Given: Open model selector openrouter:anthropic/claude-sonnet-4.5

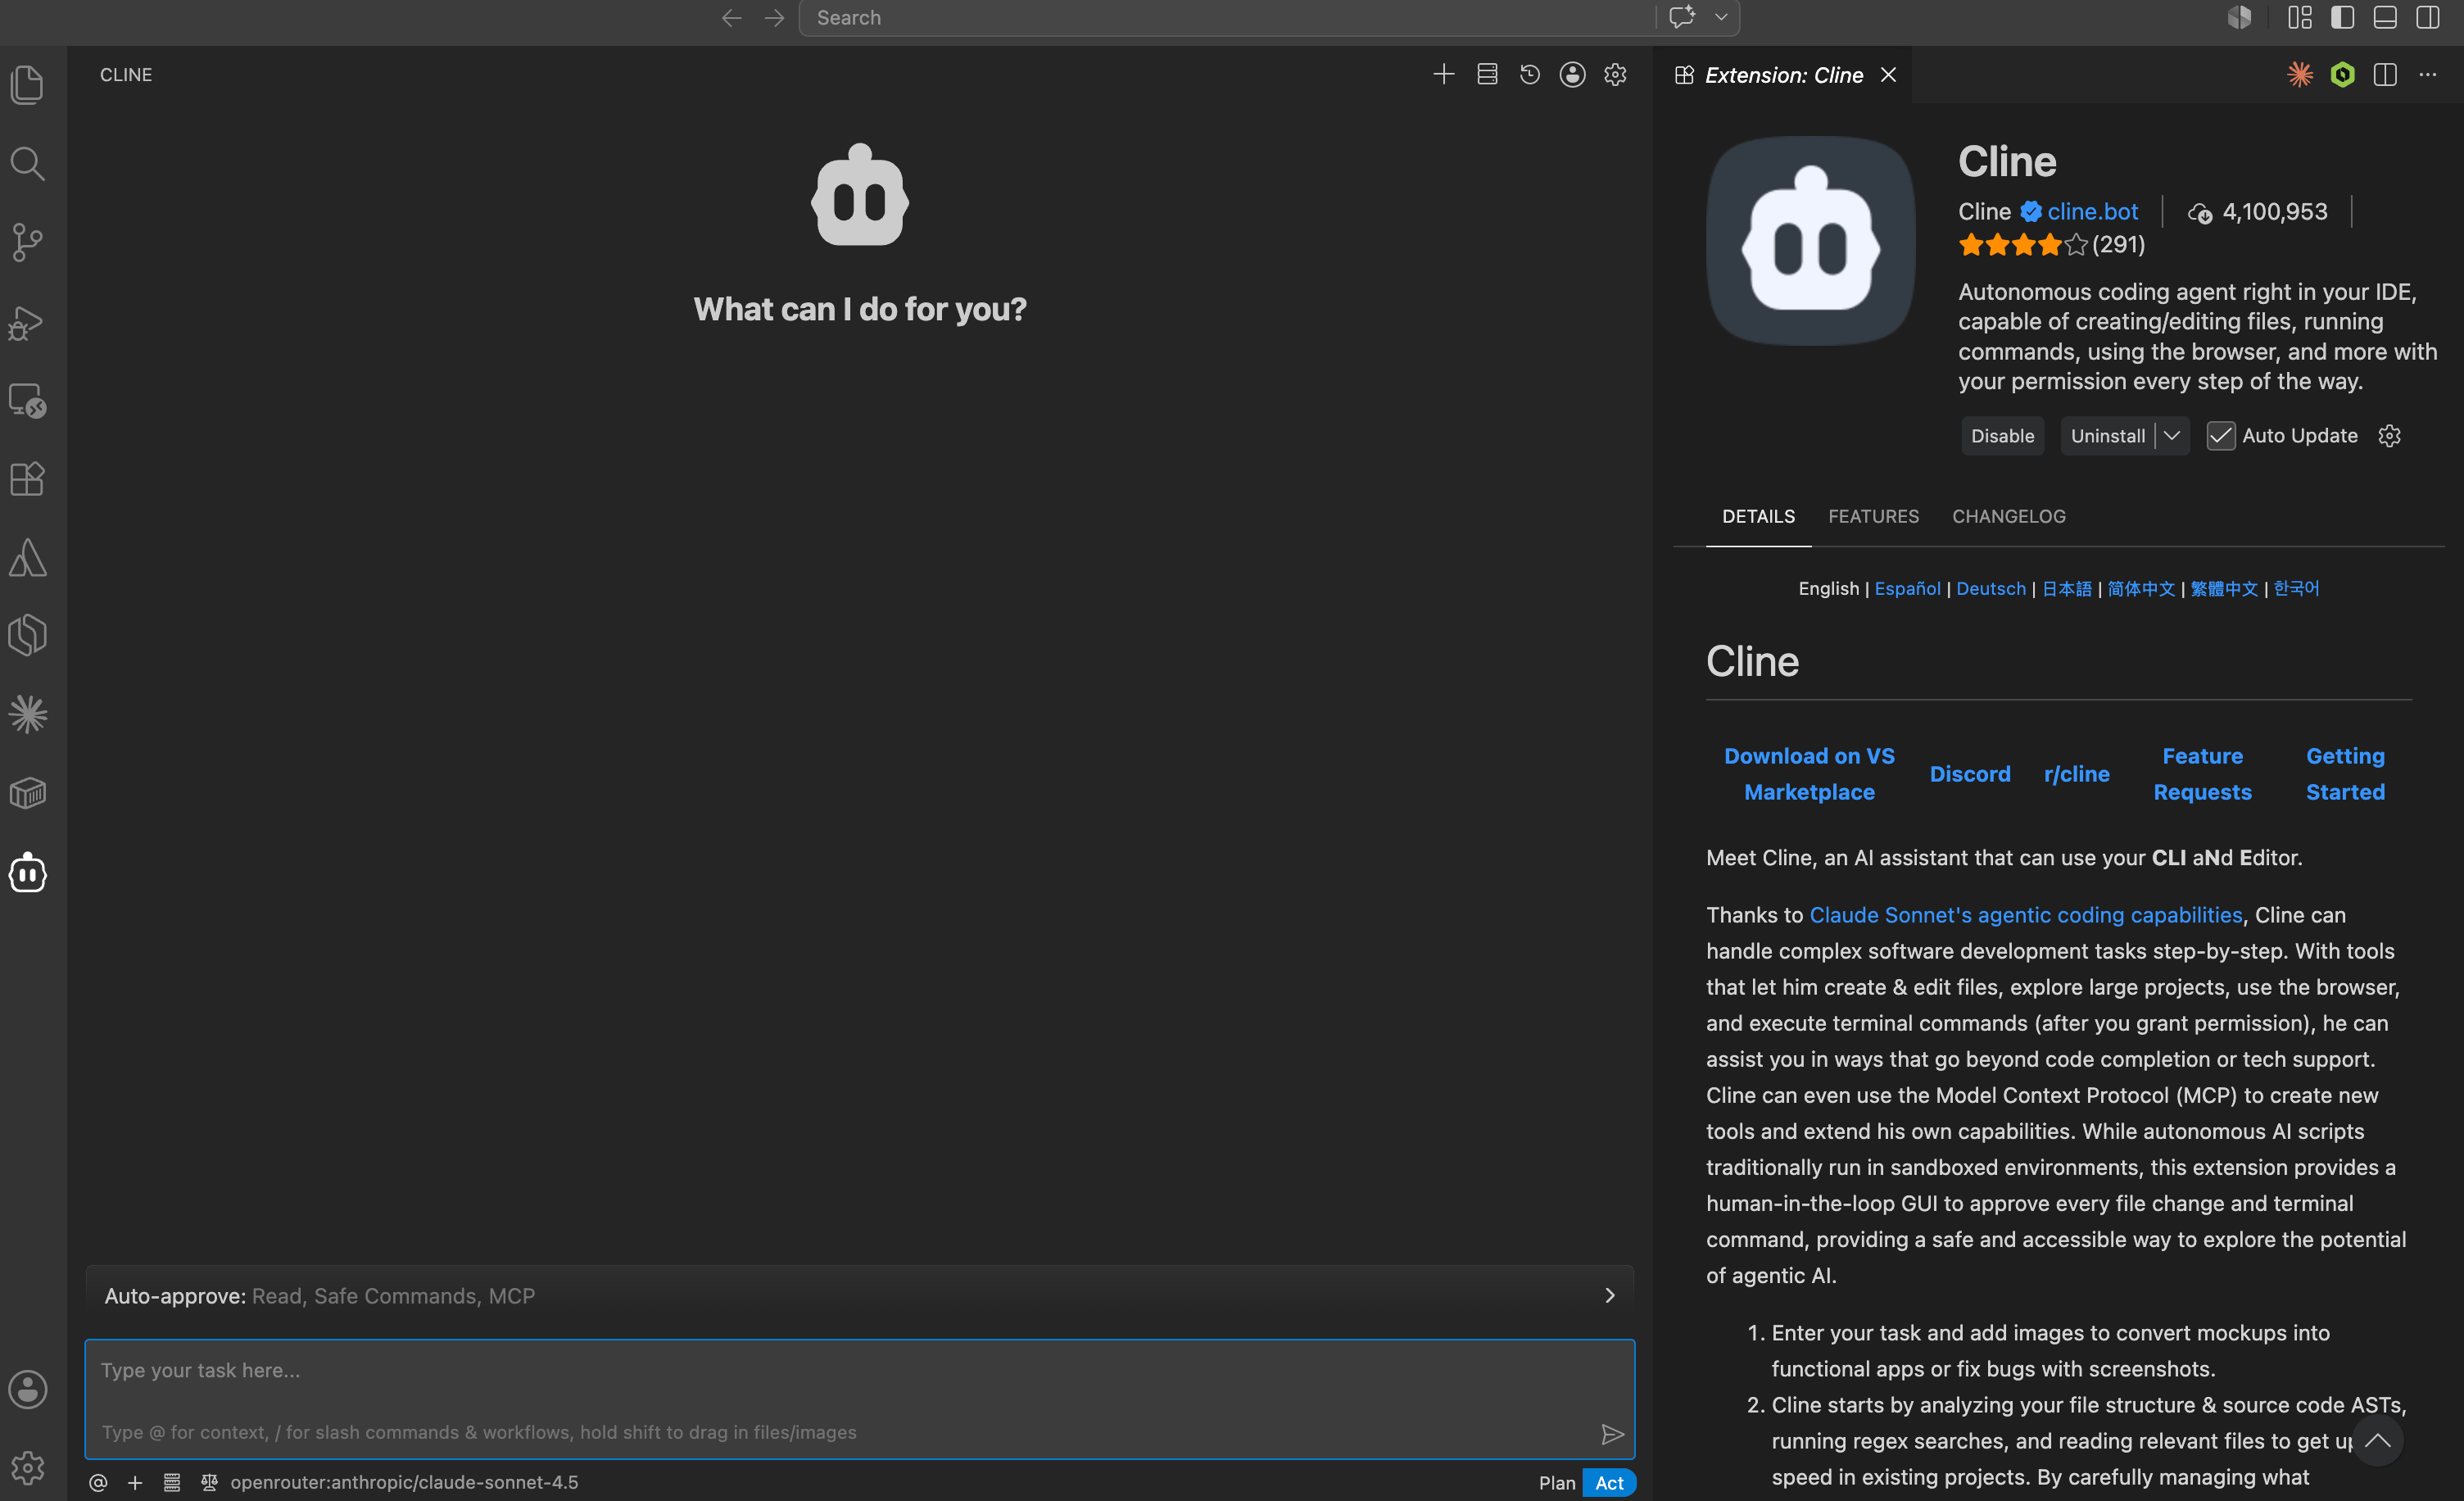Looking at the screenshot, I should pos(404,1482).
